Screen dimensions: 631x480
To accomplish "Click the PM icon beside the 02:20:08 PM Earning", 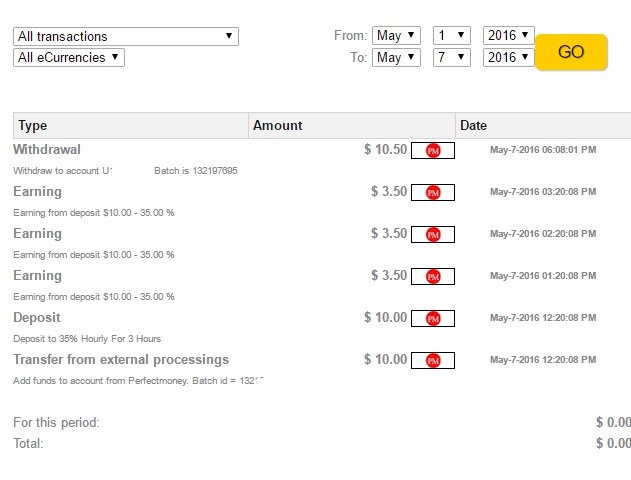I will pos(433,234).
